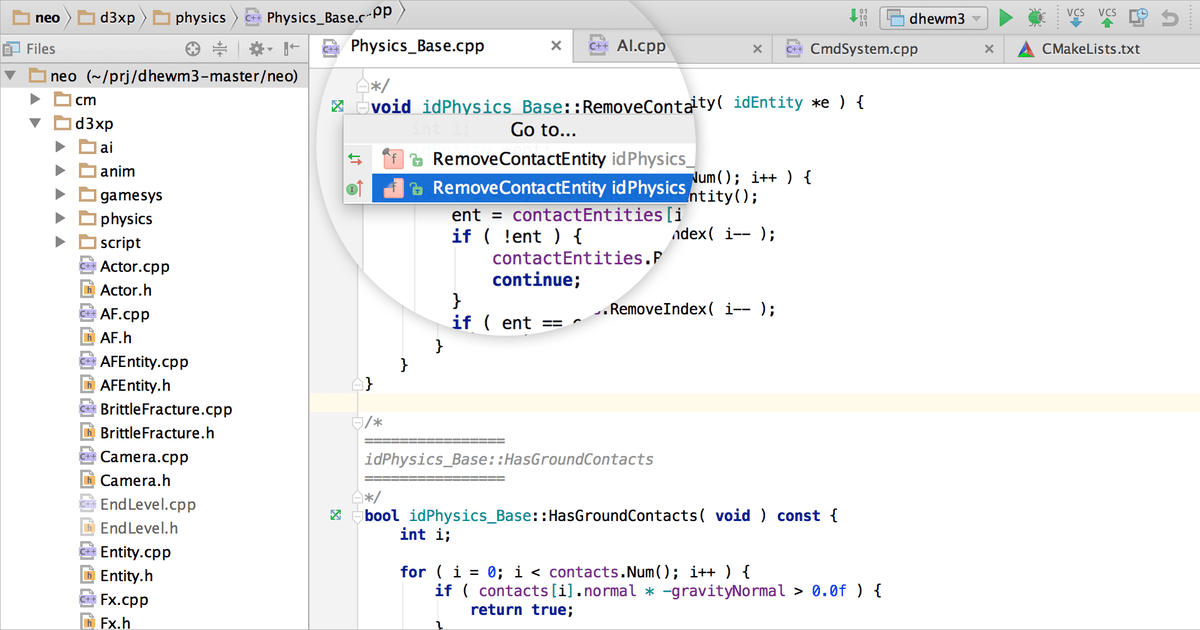
Task: Click the VCS commit changes icon
Action: click(1107, 17)
